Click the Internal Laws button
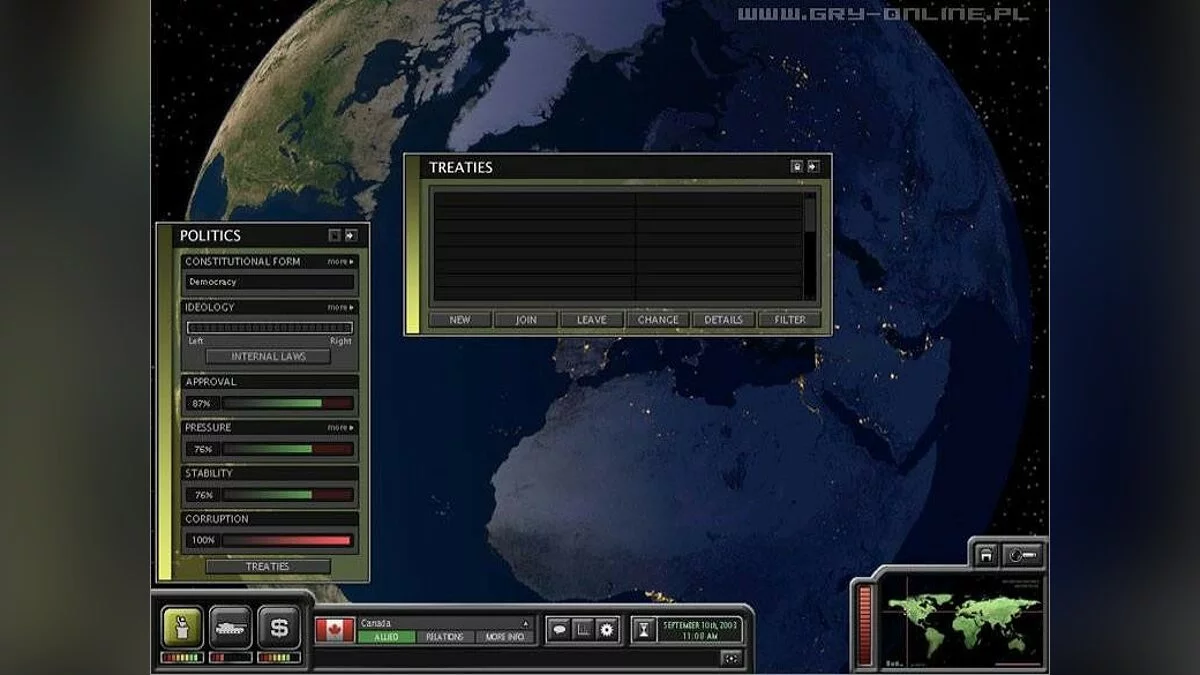Image resolution: width=1200 pixels, height=675 pixels. (268, 356)
